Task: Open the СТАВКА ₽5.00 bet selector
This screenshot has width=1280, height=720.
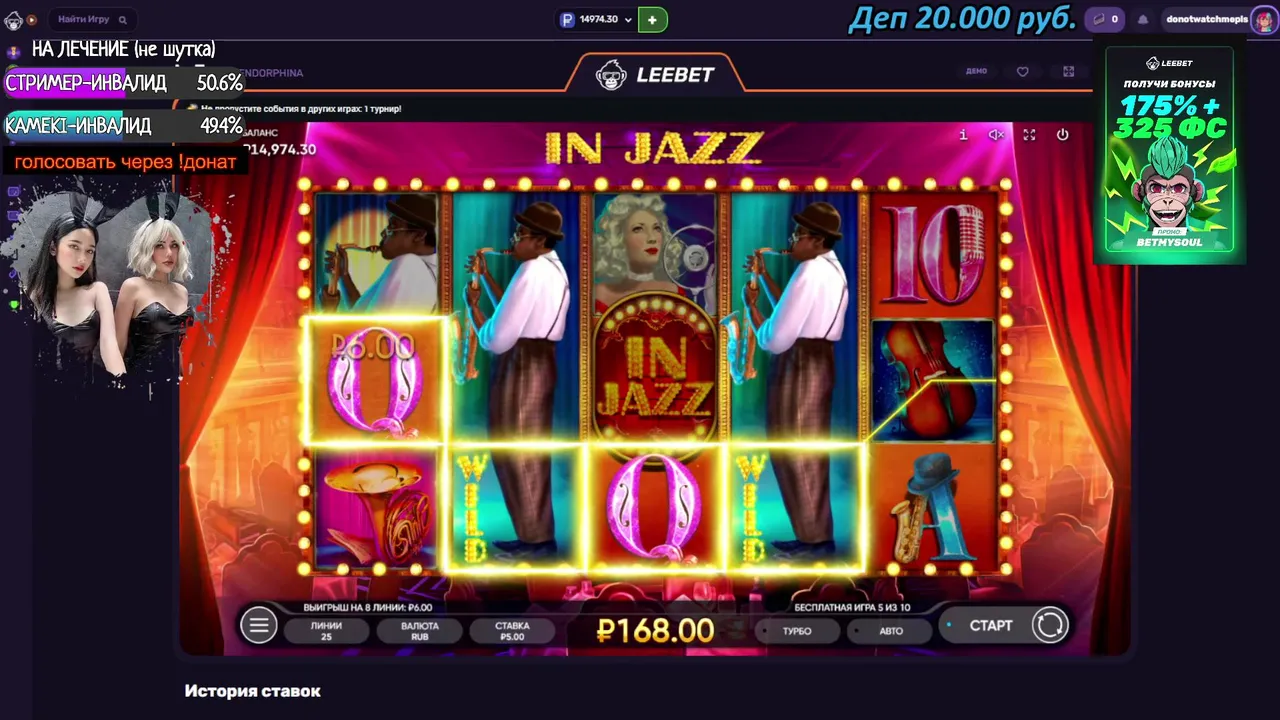Action: click(512, 631)
